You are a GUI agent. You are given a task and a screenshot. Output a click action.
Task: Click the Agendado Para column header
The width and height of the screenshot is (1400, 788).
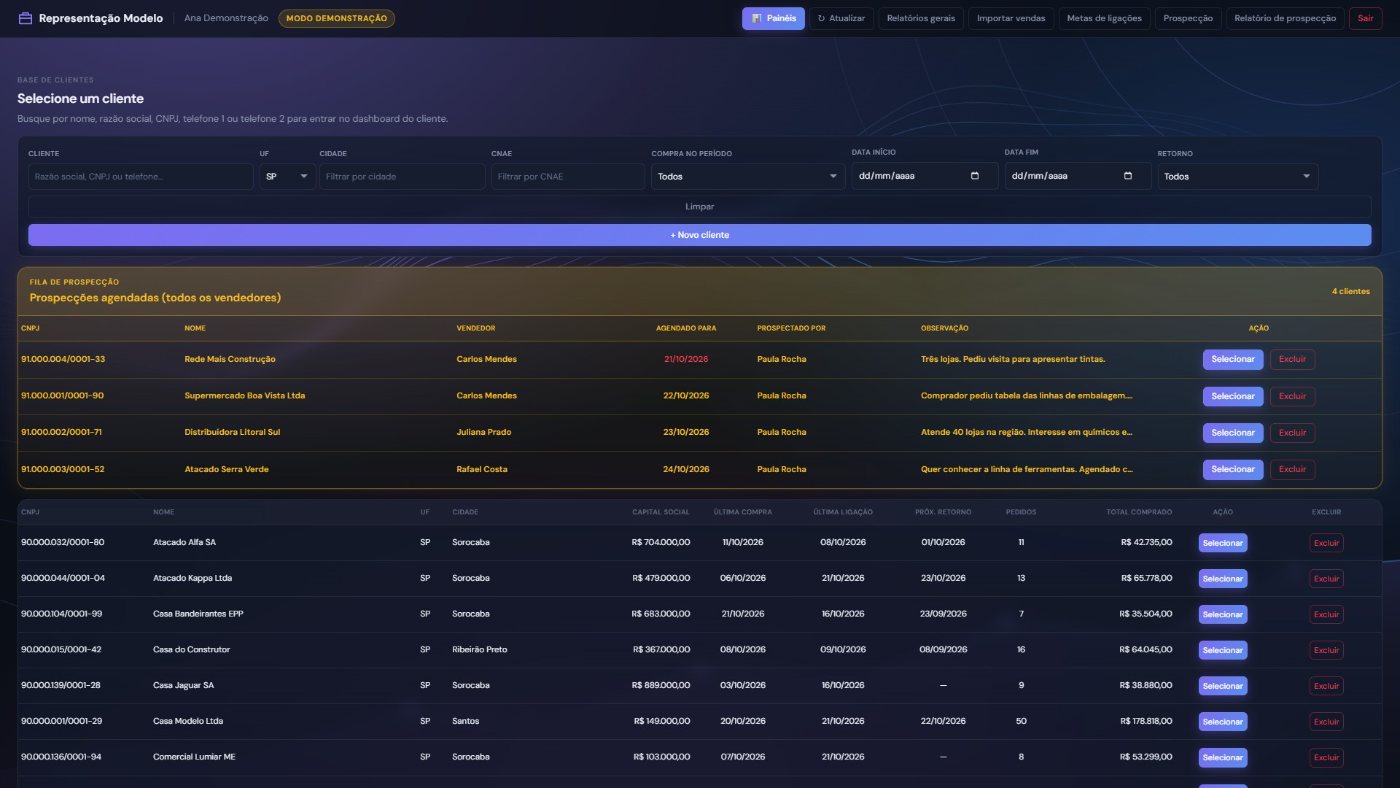686,328
